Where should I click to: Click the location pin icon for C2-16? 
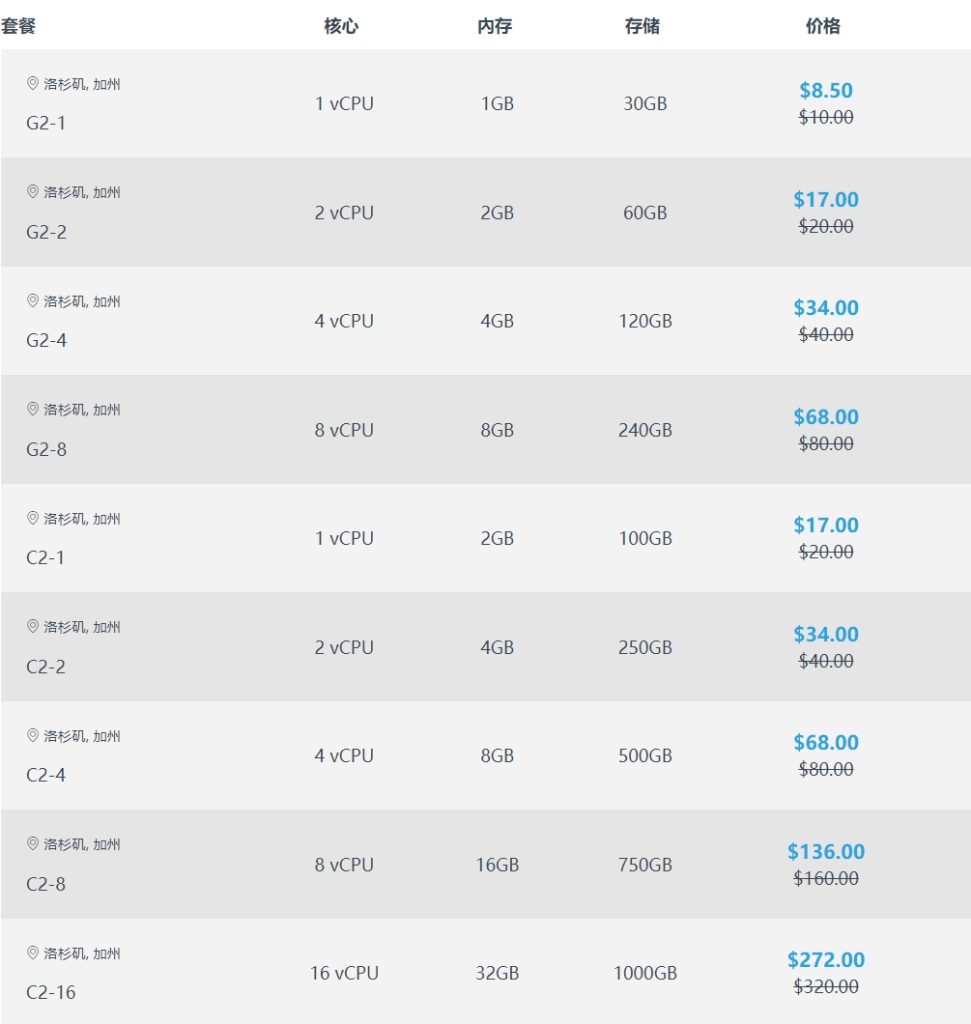32,953
